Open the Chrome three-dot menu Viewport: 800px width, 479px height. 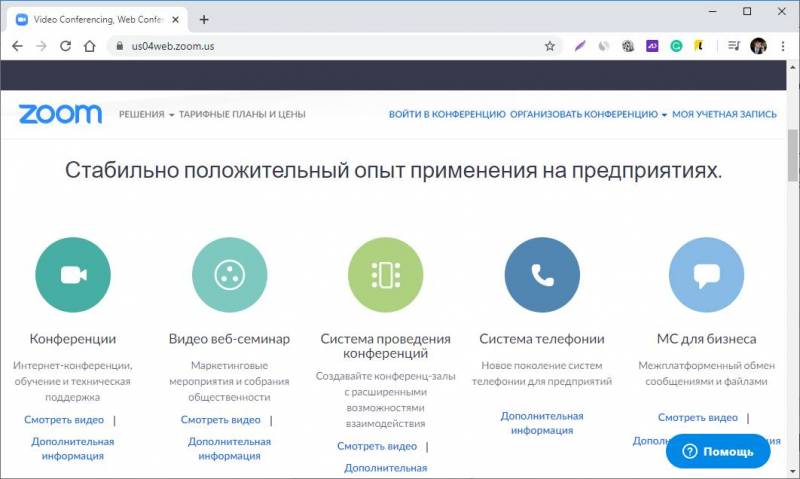(783, 46)
